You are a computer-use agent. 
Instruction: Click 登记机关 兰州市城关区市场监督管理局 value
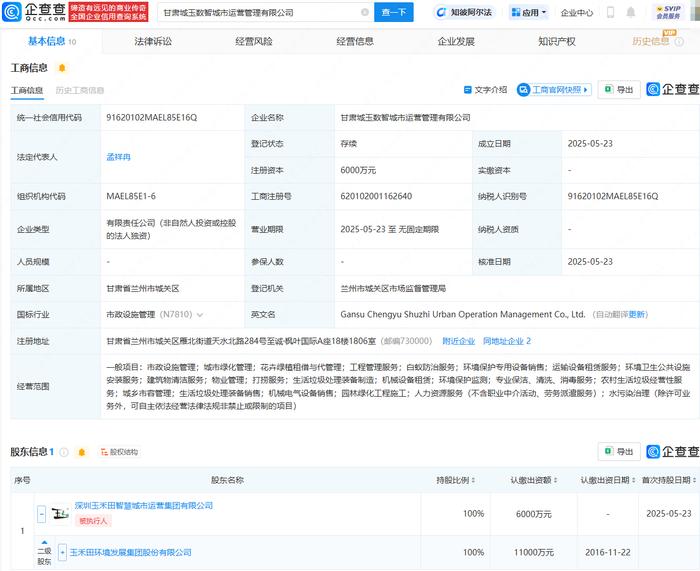tap(393, 289)
